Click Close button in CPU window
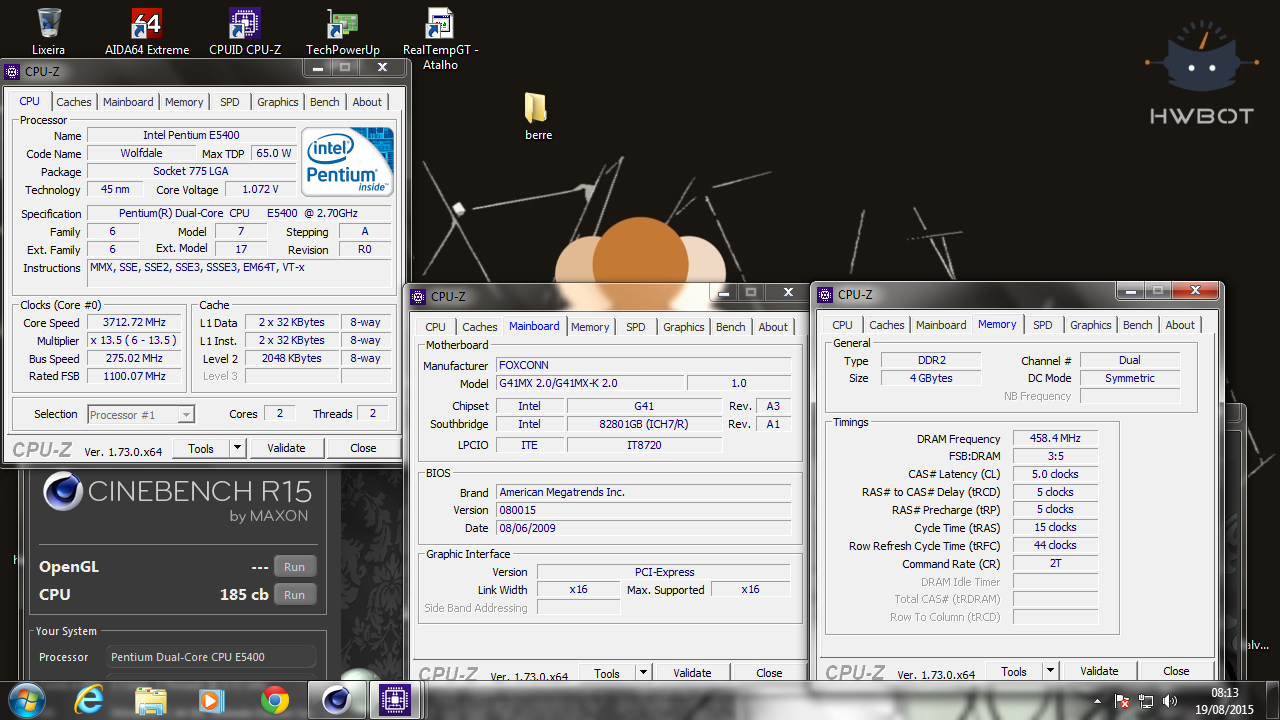The width and height of the screenshot is (1280, 720). tap(363, 448)
